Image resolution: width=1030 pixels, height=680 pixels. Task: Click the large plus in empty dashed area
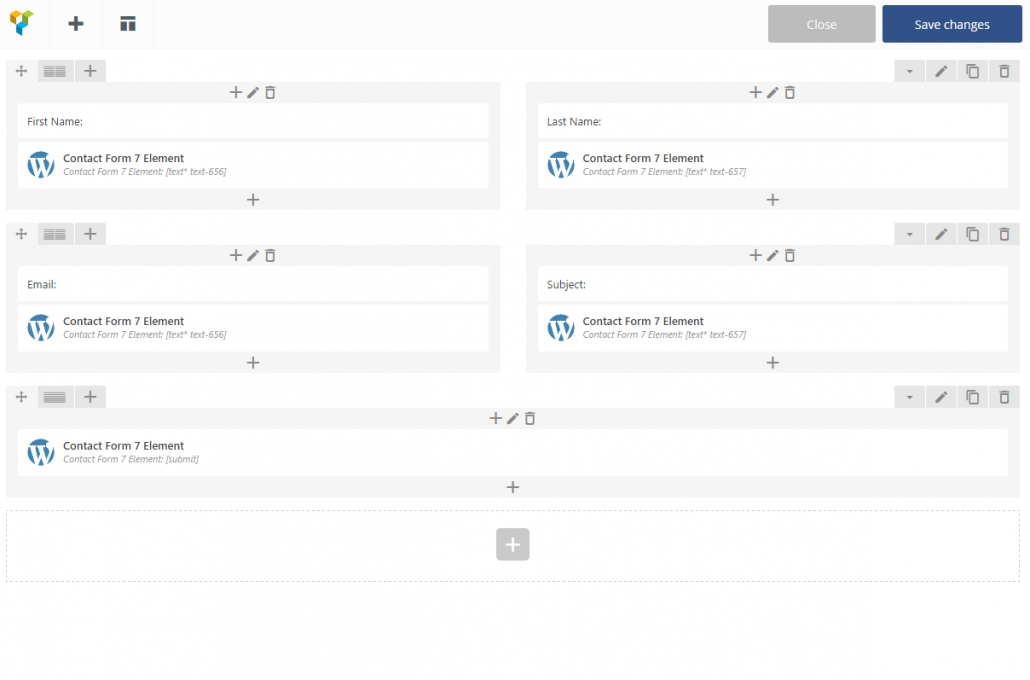[512, 544]
